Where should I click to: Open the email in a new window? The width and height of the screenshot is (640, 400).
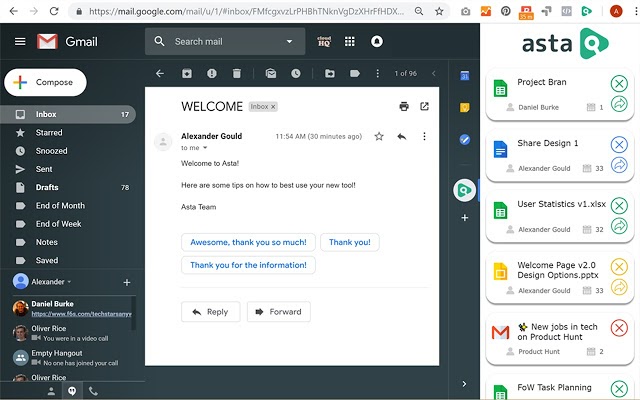(x=425, y=106)
